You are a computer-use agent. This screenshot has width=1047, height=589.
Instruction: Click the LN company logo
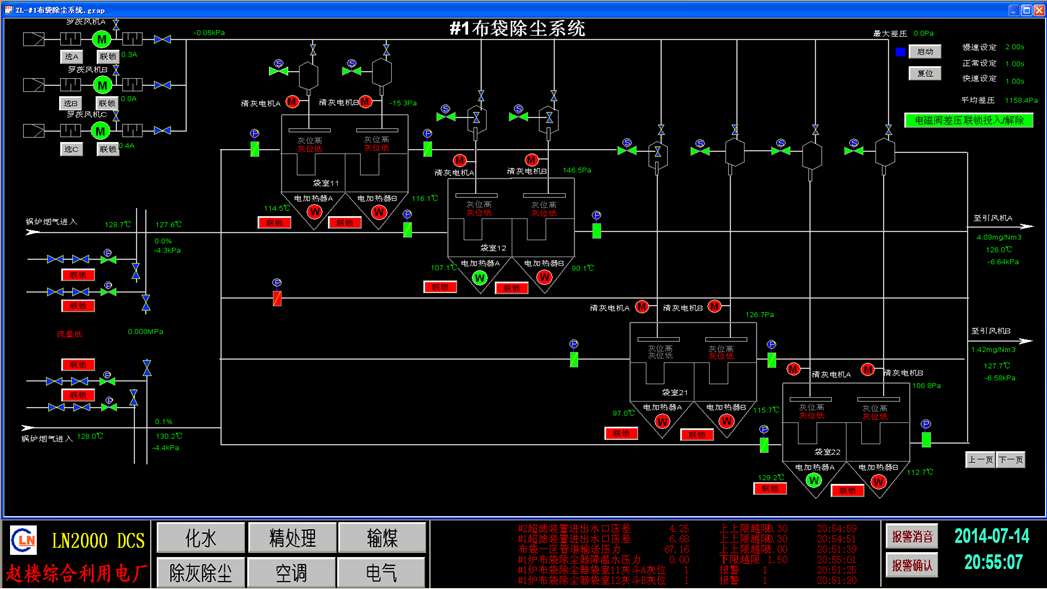coord(23,540)
